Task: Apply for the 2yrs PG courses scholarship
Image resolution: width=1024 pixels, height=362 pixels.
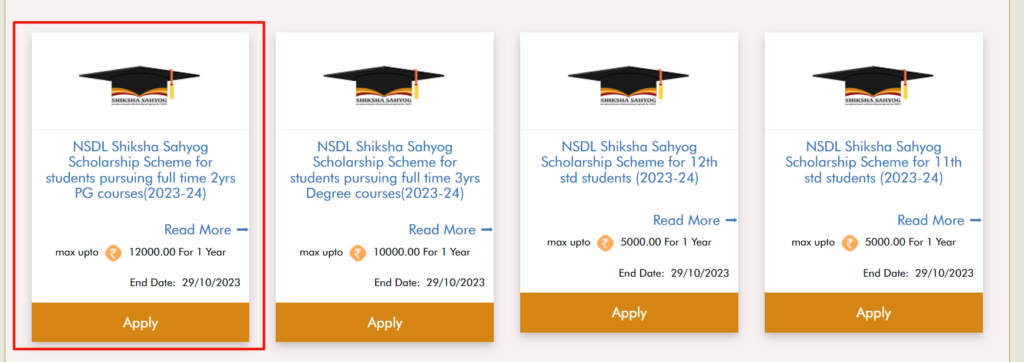Action: (x=140, y=322)
